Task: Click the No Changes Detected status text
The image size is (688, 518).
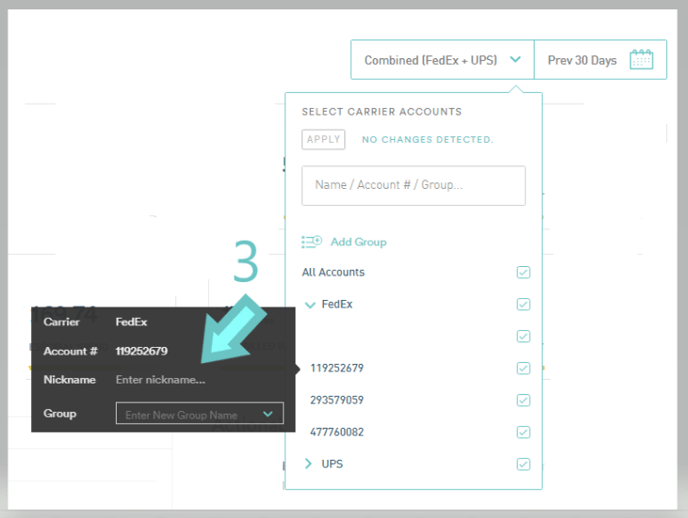Action: [427, 139]
